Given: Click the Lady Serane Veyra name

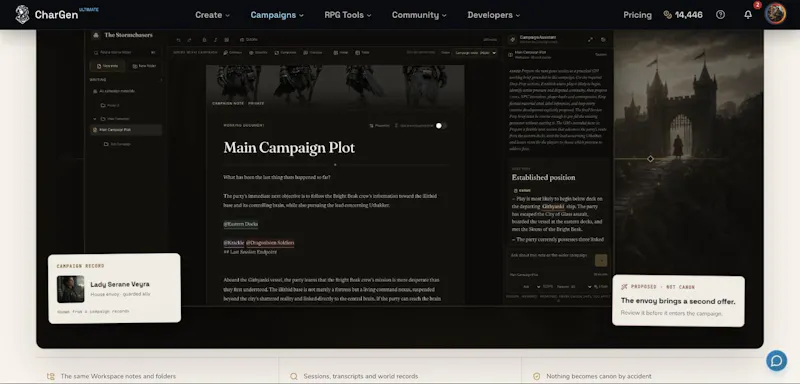Looking at the screenshot, I should (x=120, y=284).
